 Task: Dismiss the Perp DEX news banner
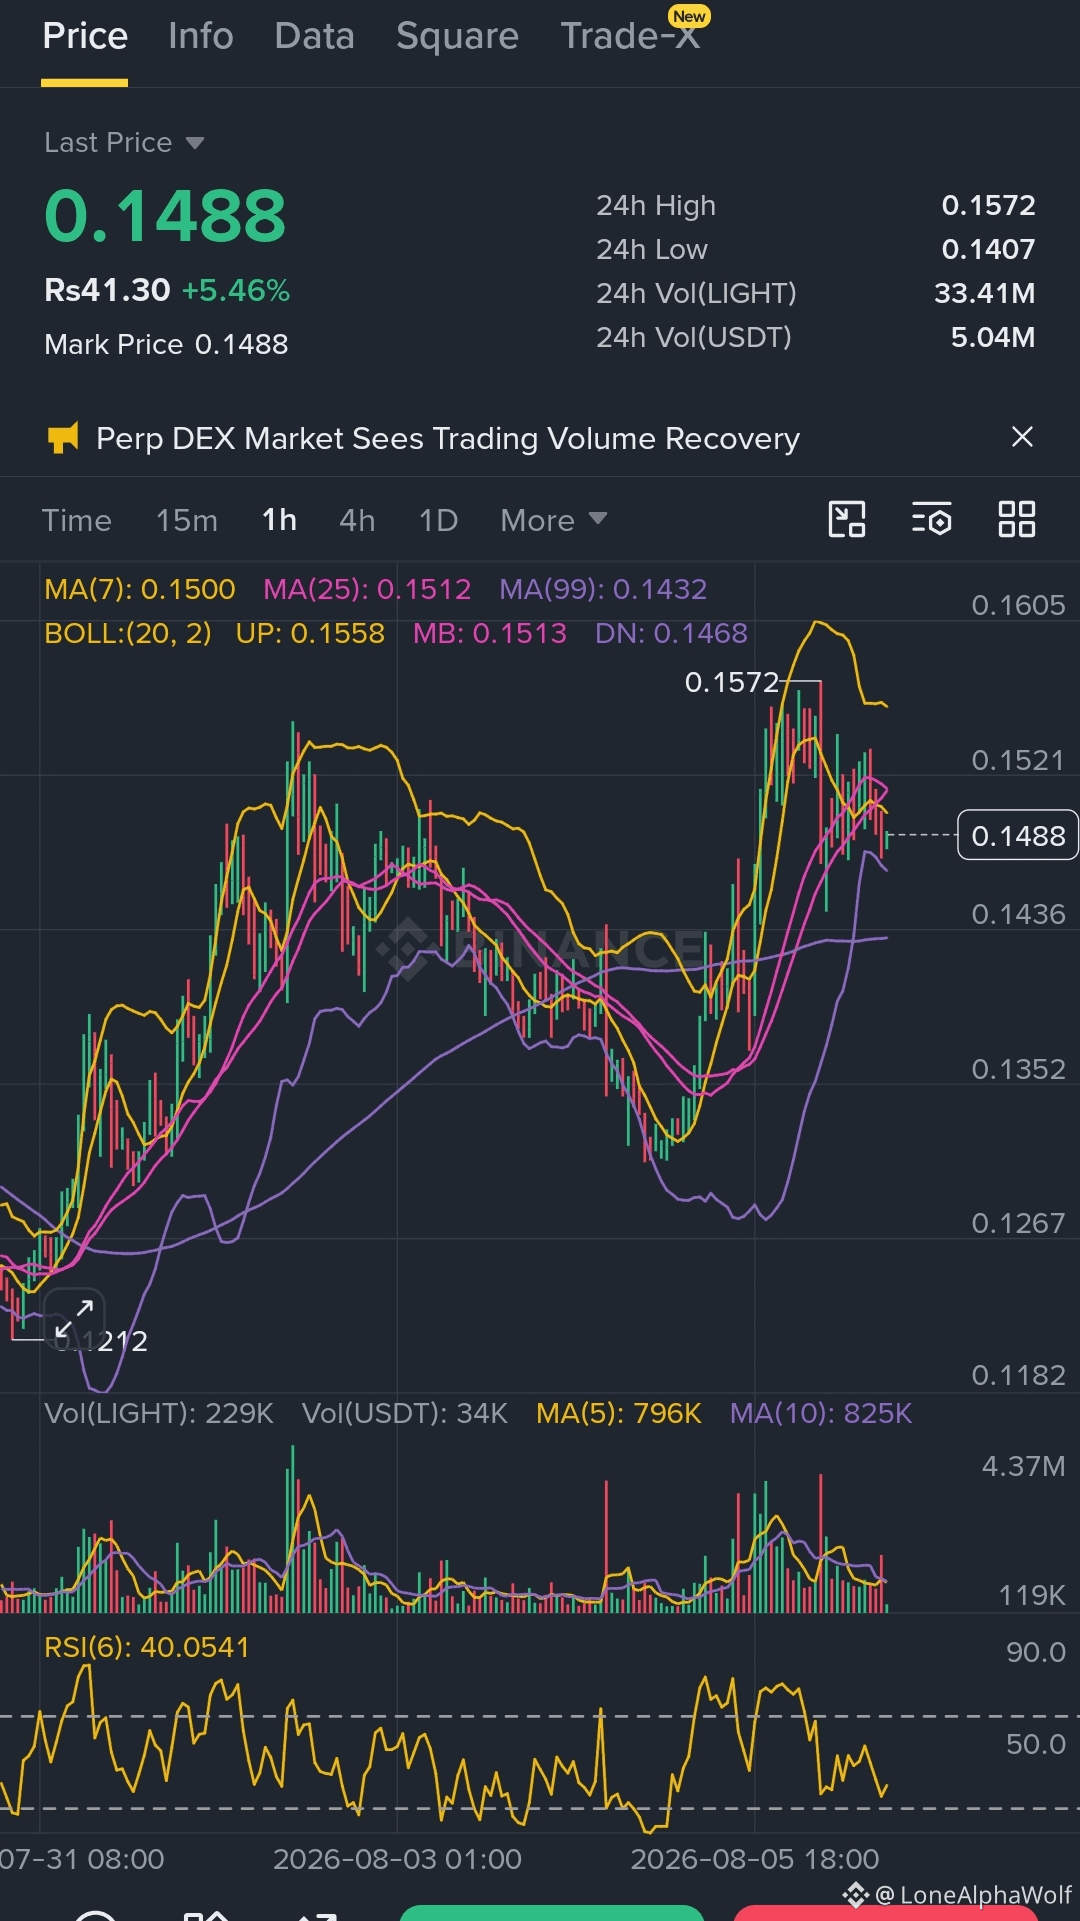pyautogui.click(x=1022, y=437)
